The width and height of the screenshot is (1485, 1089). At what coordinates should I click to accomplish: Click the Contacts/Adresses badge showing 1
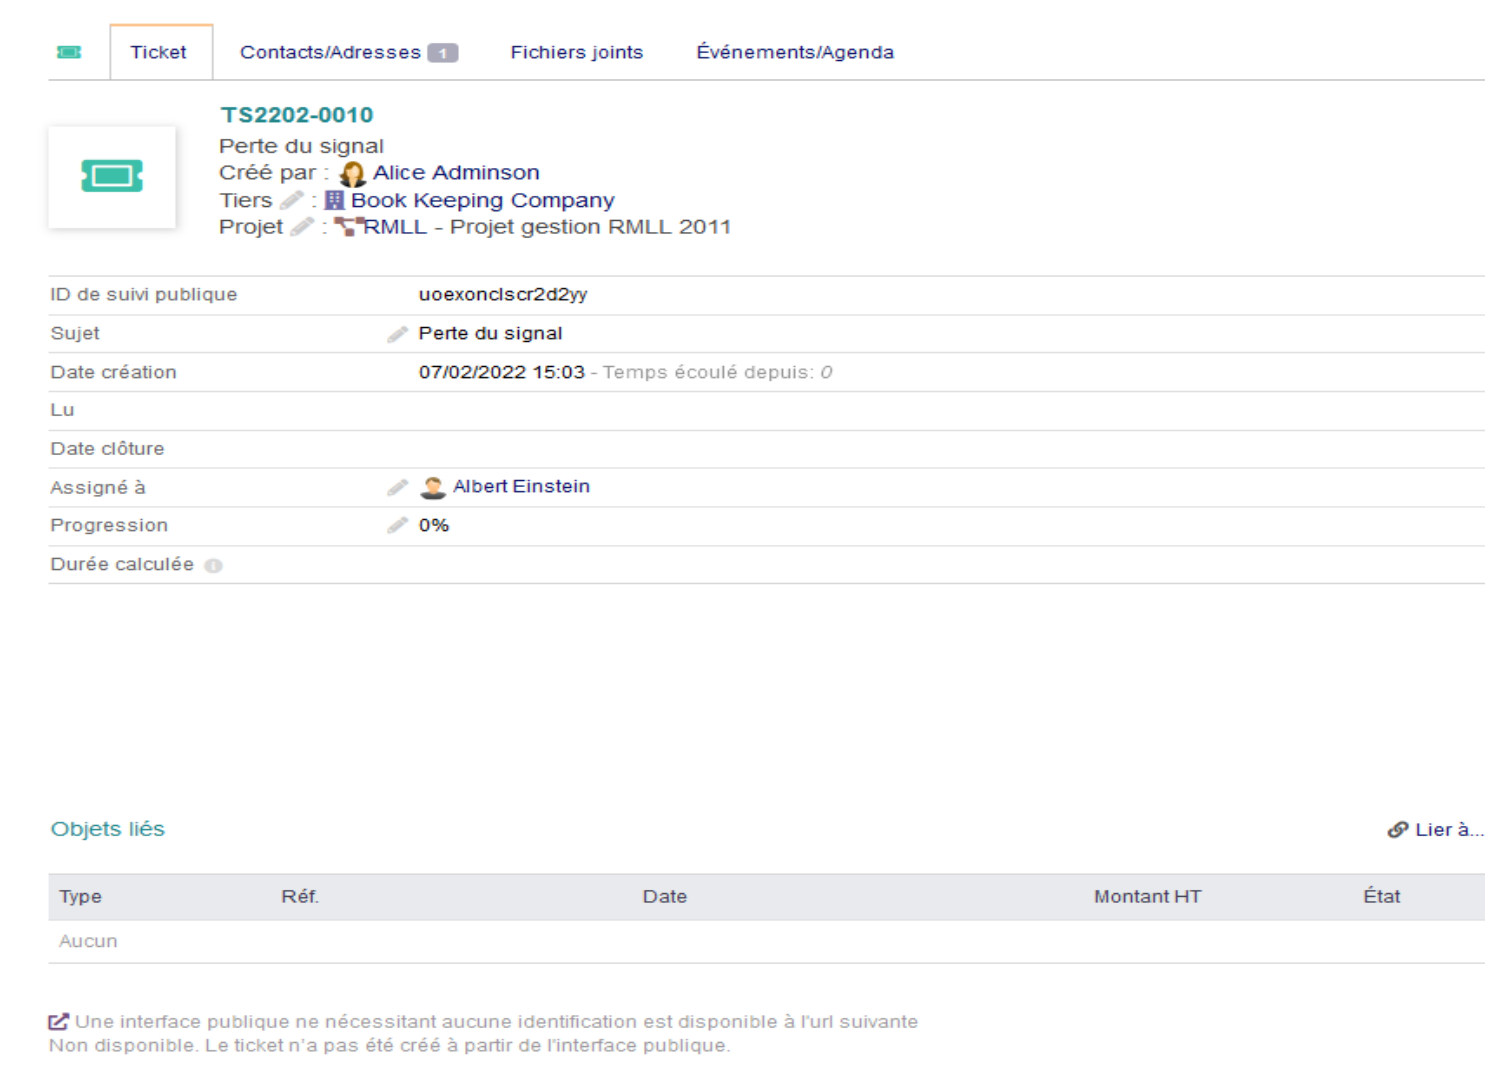click(443, 53)
